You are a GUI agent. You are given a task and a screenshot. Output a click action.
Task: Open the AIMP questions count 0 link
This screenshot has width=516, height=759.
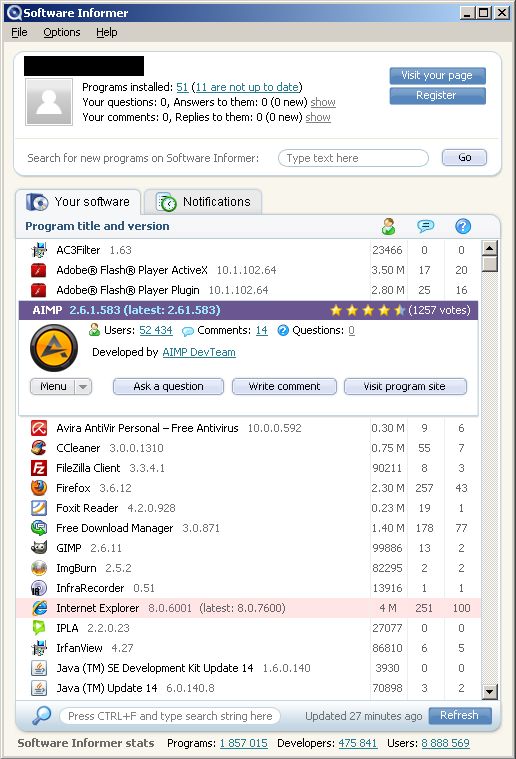click(x=351, y=330)
